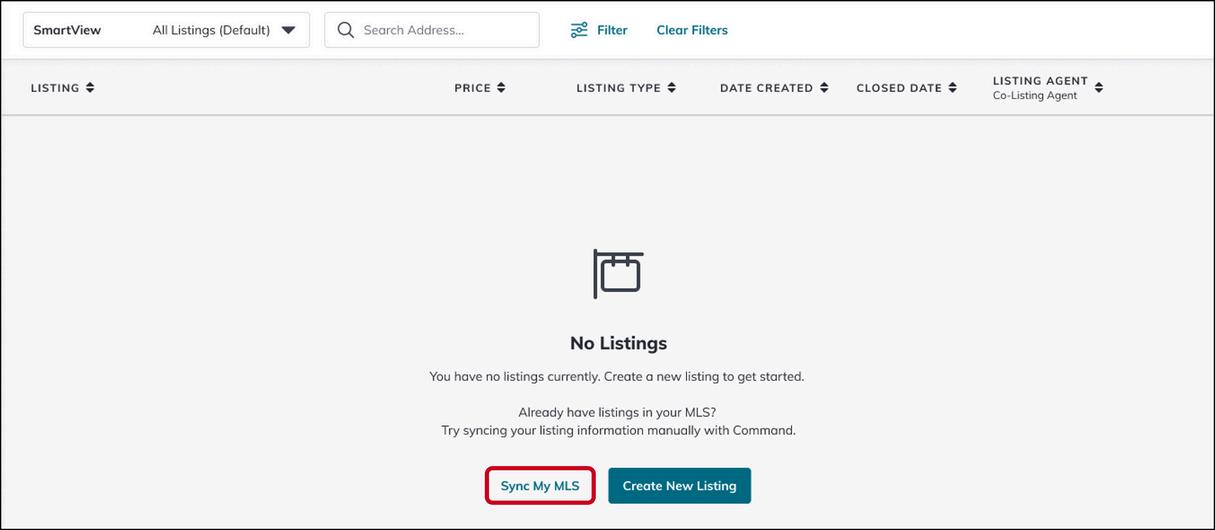Screen dimensions: 1215x530
Task: Click the magnifying glass search icon
Action: 346,30
